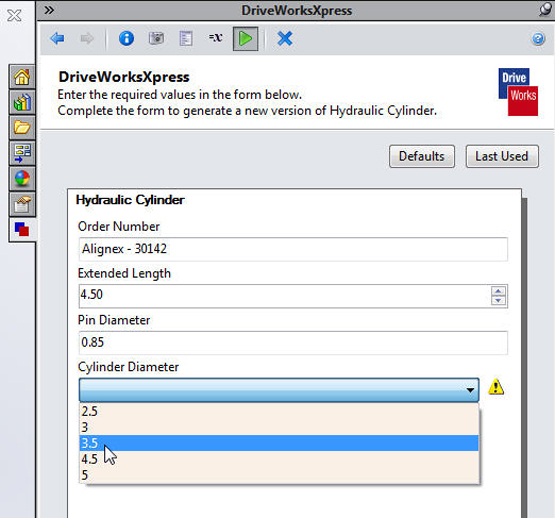Click the Defaults button
Viewport: 555px width, 518px height.
click(422, 156)
